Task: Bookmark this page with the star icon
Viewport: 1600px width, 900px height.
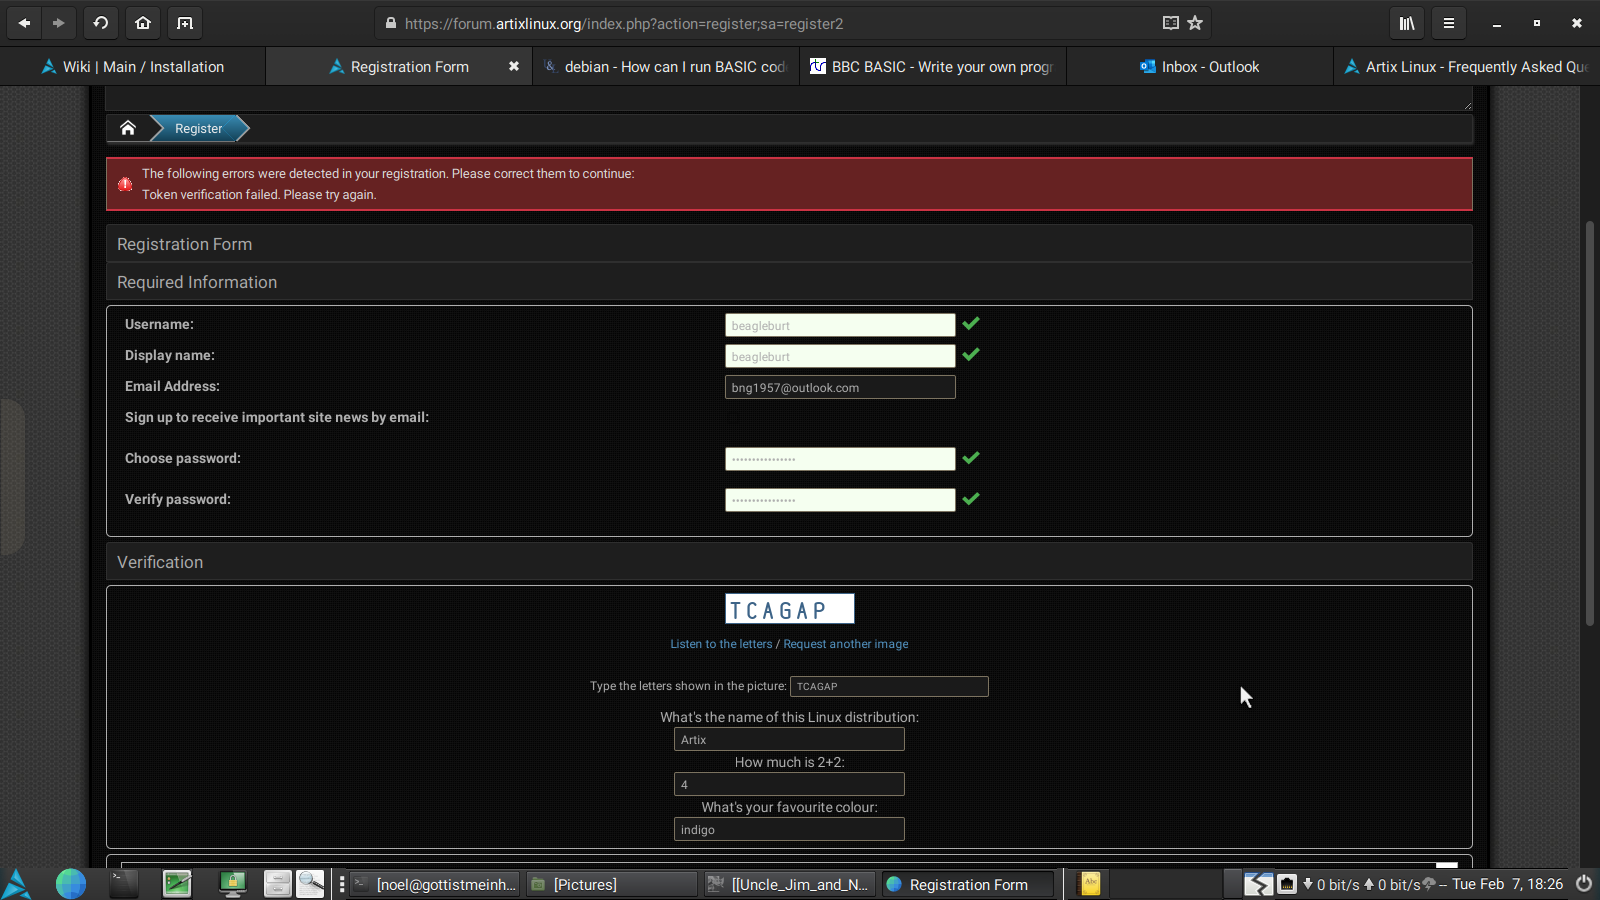Action: pyautogui.click(x=1195, y=23)
